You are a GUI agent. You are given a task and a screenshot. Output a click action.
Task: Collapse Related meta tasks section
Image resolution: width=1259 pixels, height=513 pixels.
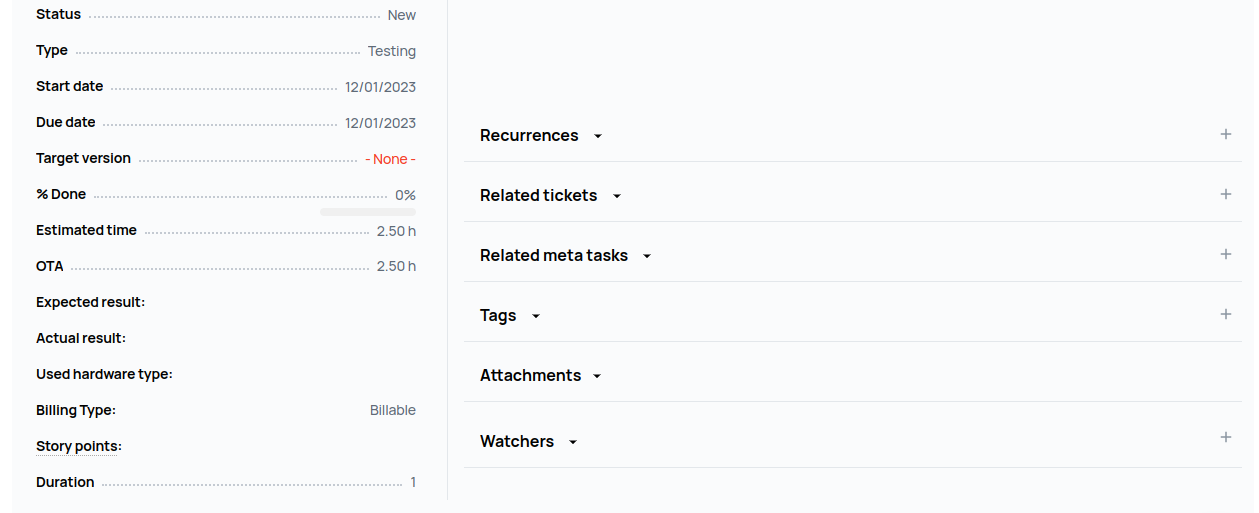(647, 256)
